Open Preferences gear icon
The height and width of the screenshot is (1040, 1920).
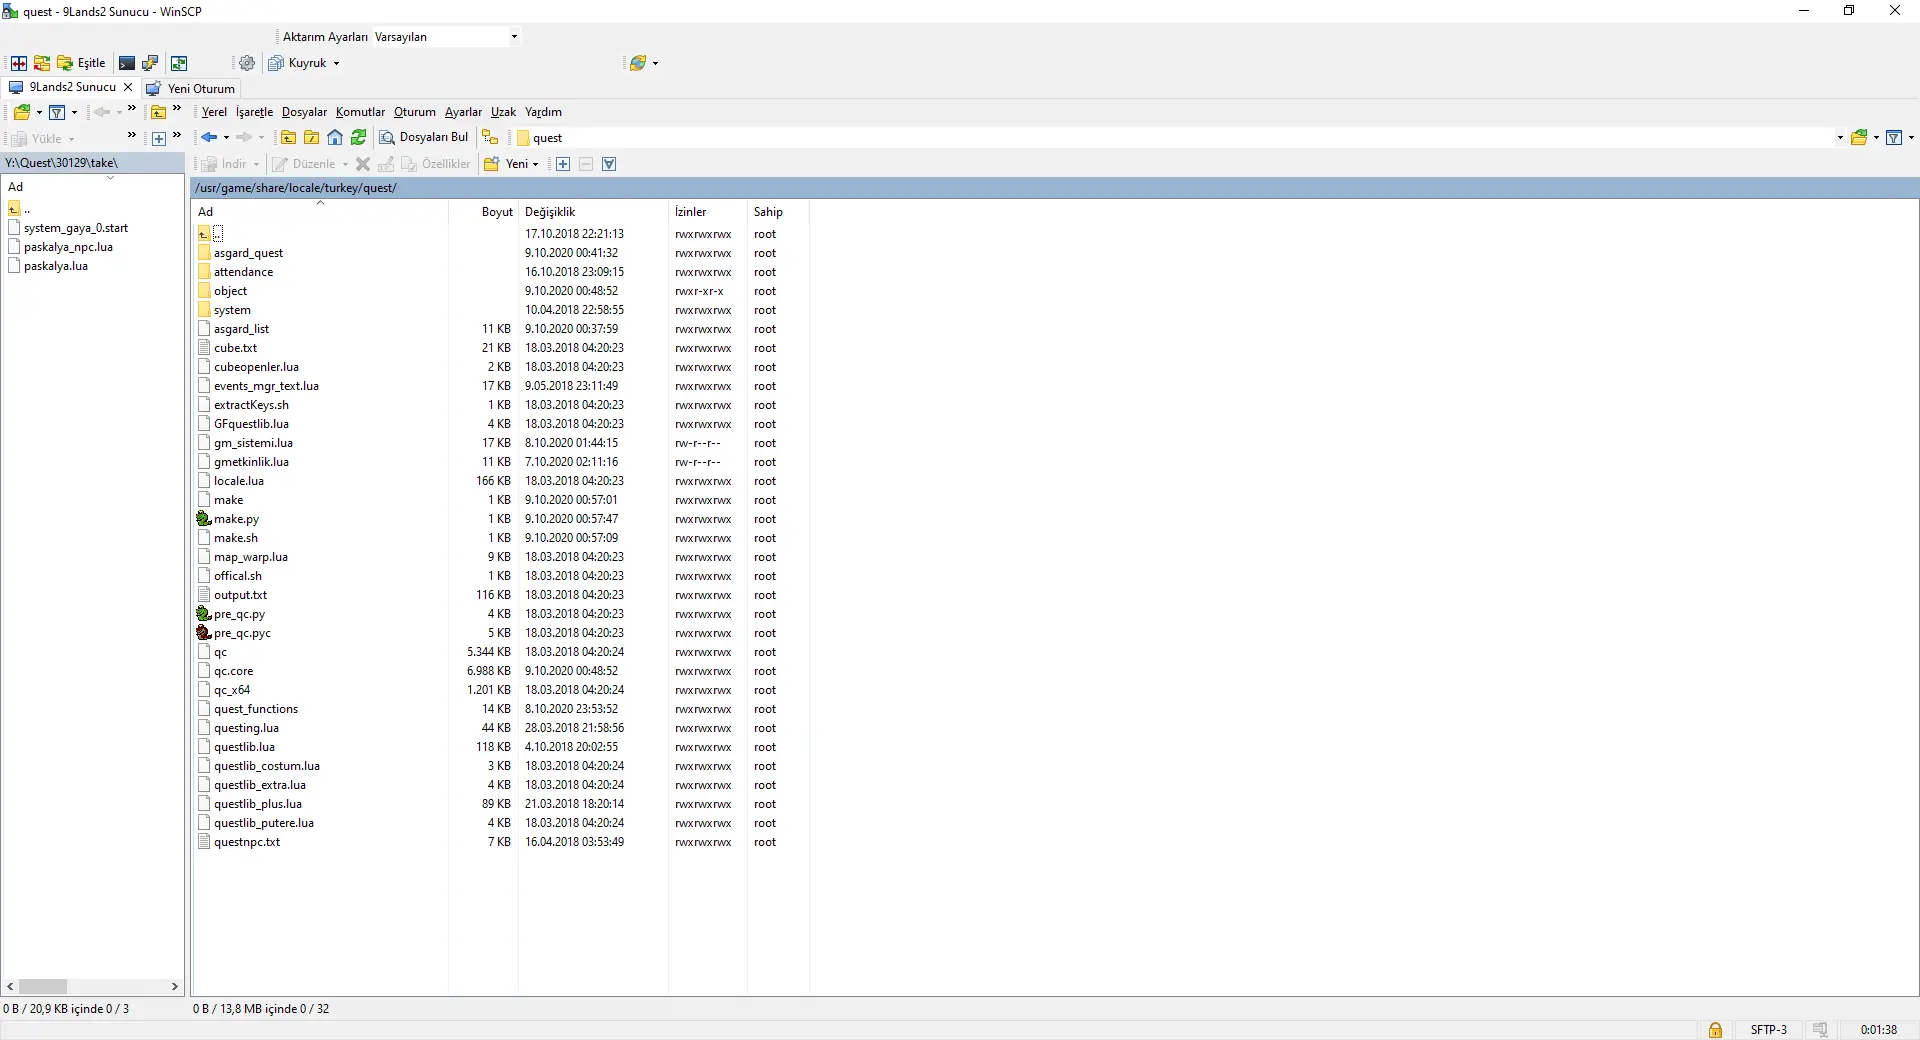[247, 63]
